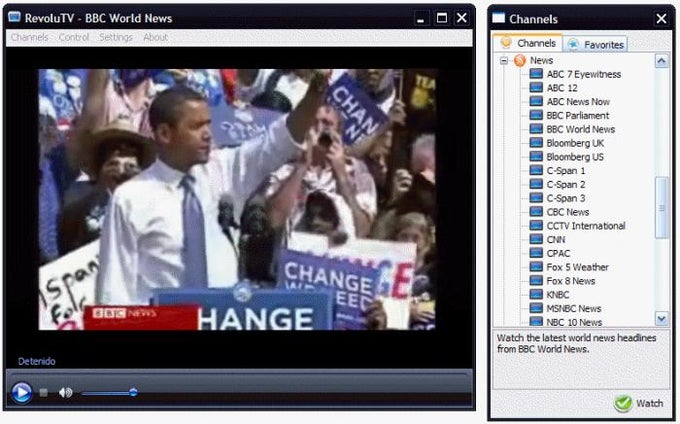This screenshot has height=424, width=680.
Task: Click the Bloomberg US channel icon
Action: [x=536, y=157]
